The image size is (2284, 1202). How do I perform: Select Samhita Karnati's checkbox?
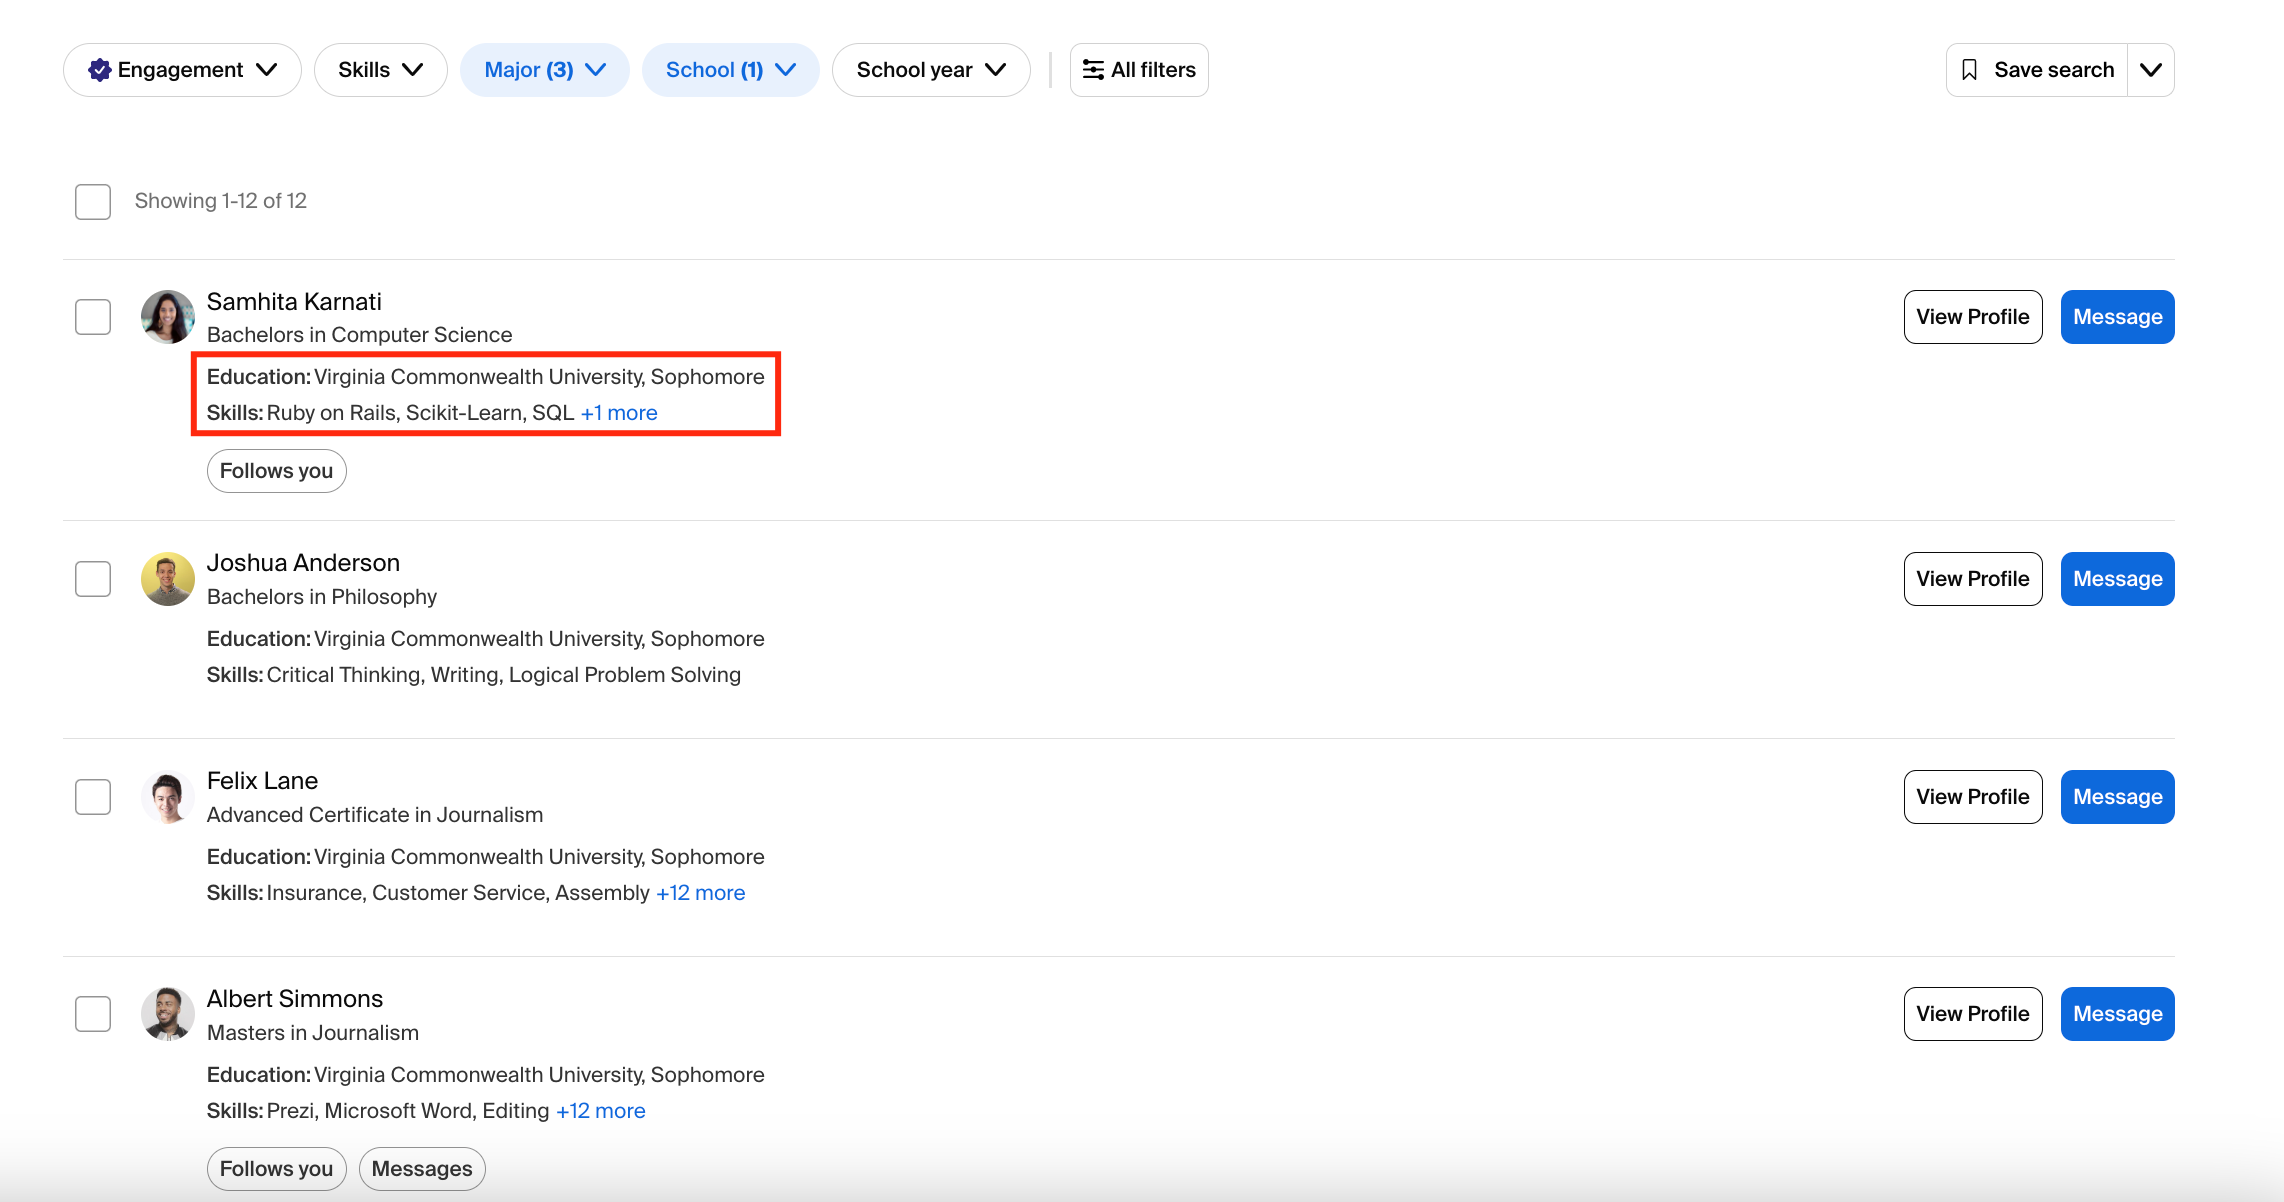[91, 316]
